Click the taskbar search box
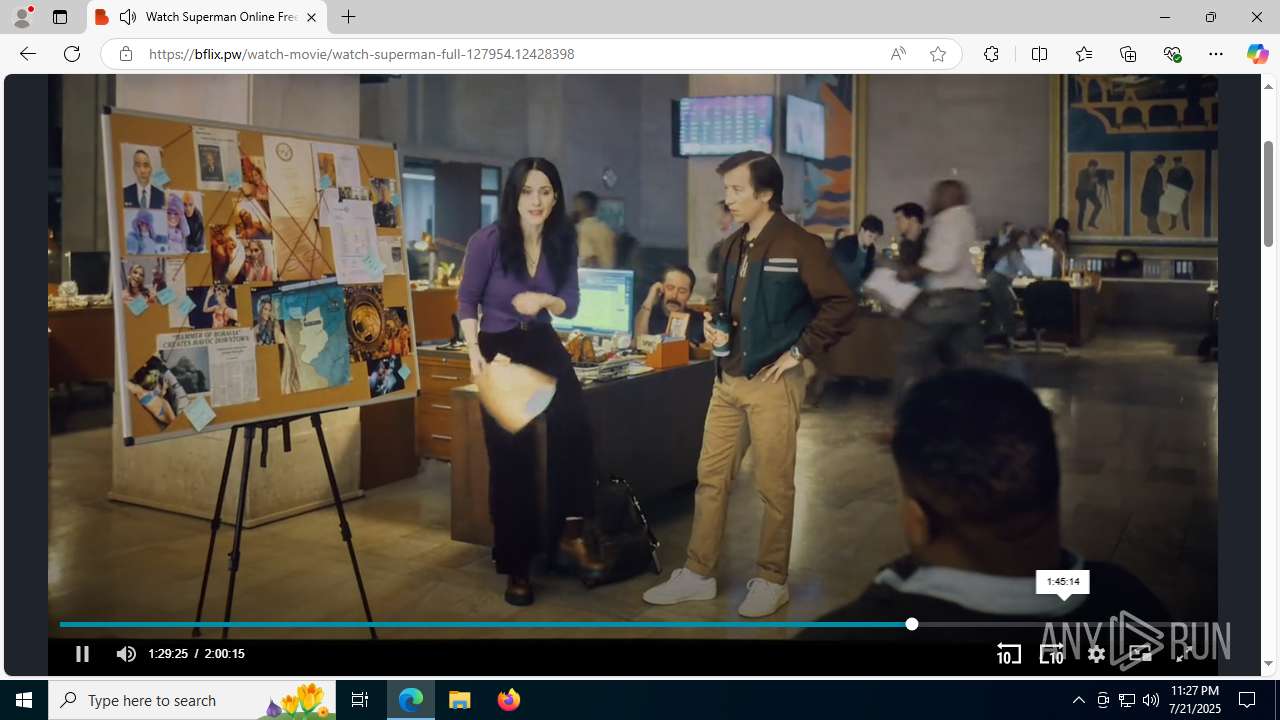Image resolution: width=1280 pixels, height=720 pixels. coord(192,700)
